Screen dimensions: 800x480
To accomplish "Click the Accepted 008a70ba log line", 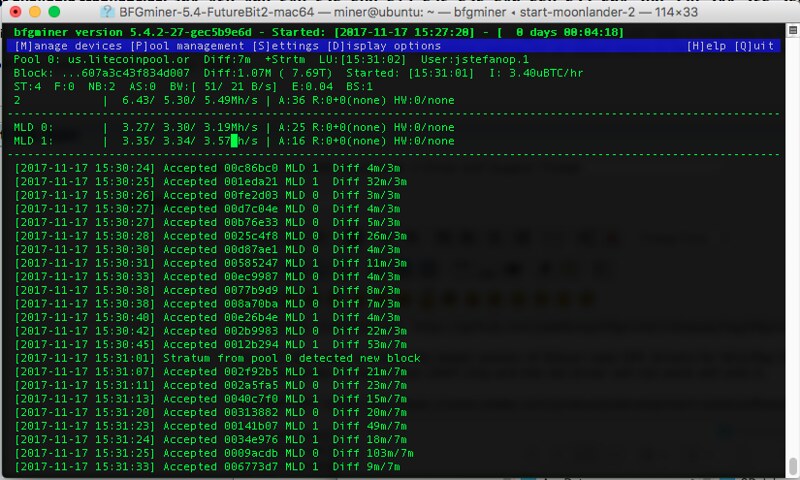I will pyautogui.click(x=207, y=304).
